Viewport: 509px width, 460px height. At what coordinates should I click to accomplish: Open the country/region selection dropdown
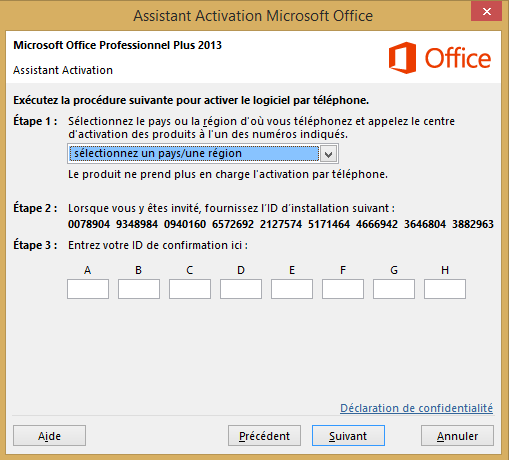coord(203,154)
